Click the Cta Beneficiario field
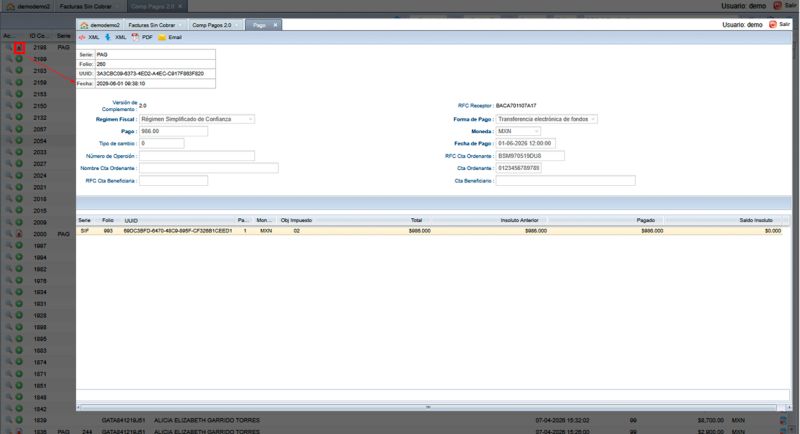 (x=565, y=181)
